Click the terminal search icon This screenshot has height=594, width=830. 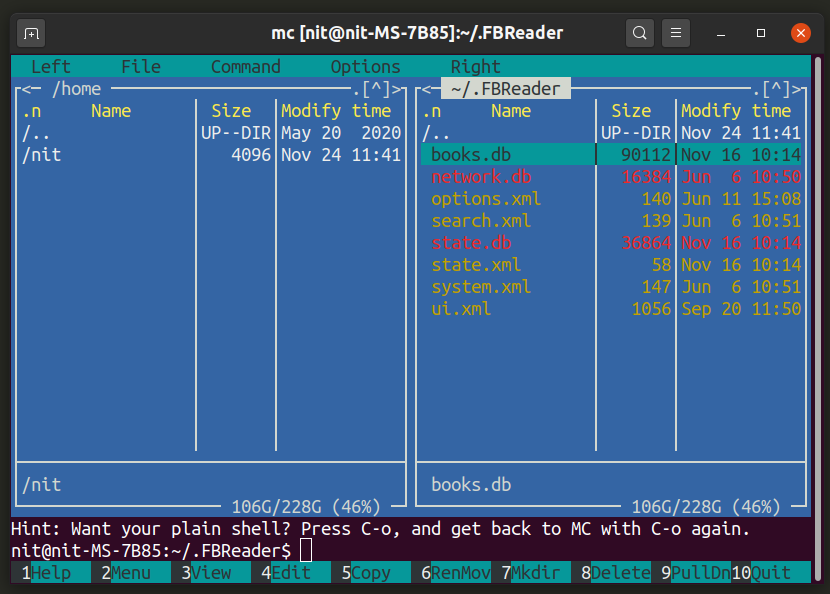click(x=639, y=33)
